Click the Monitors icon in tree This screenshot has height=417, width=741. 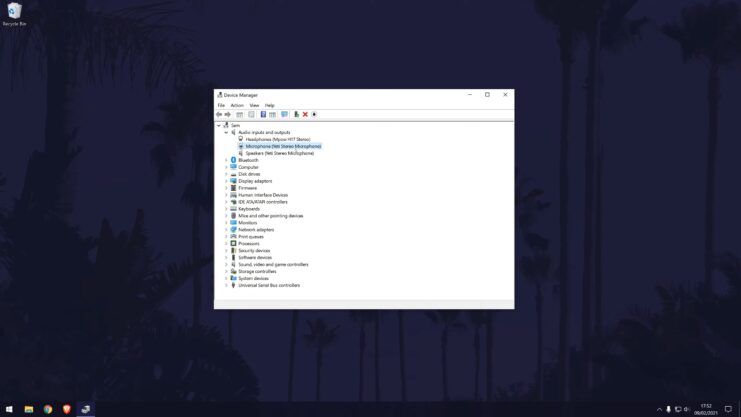point(233,223)
